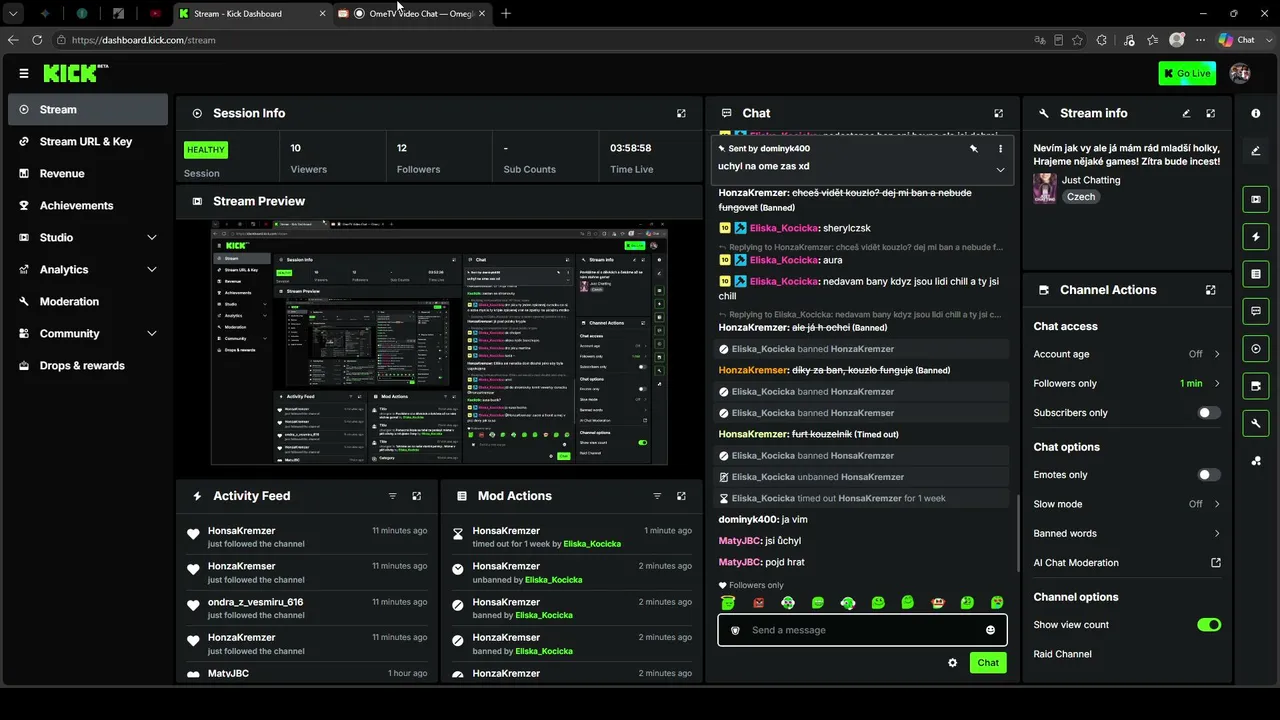Expand the Stream info panel
Screen dimensions: 1280x720
point(1211,114)
